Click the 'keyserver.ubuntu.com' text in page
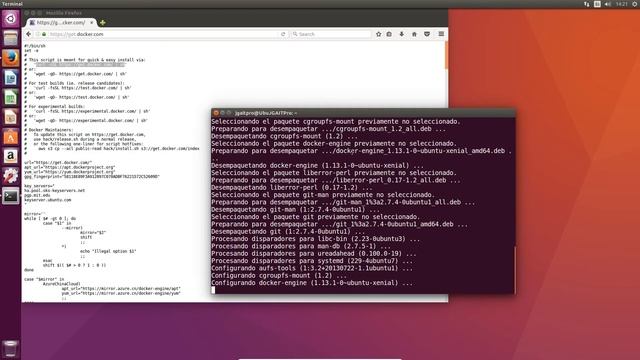This screenshot has height=360, width=640. coord(48,200)
